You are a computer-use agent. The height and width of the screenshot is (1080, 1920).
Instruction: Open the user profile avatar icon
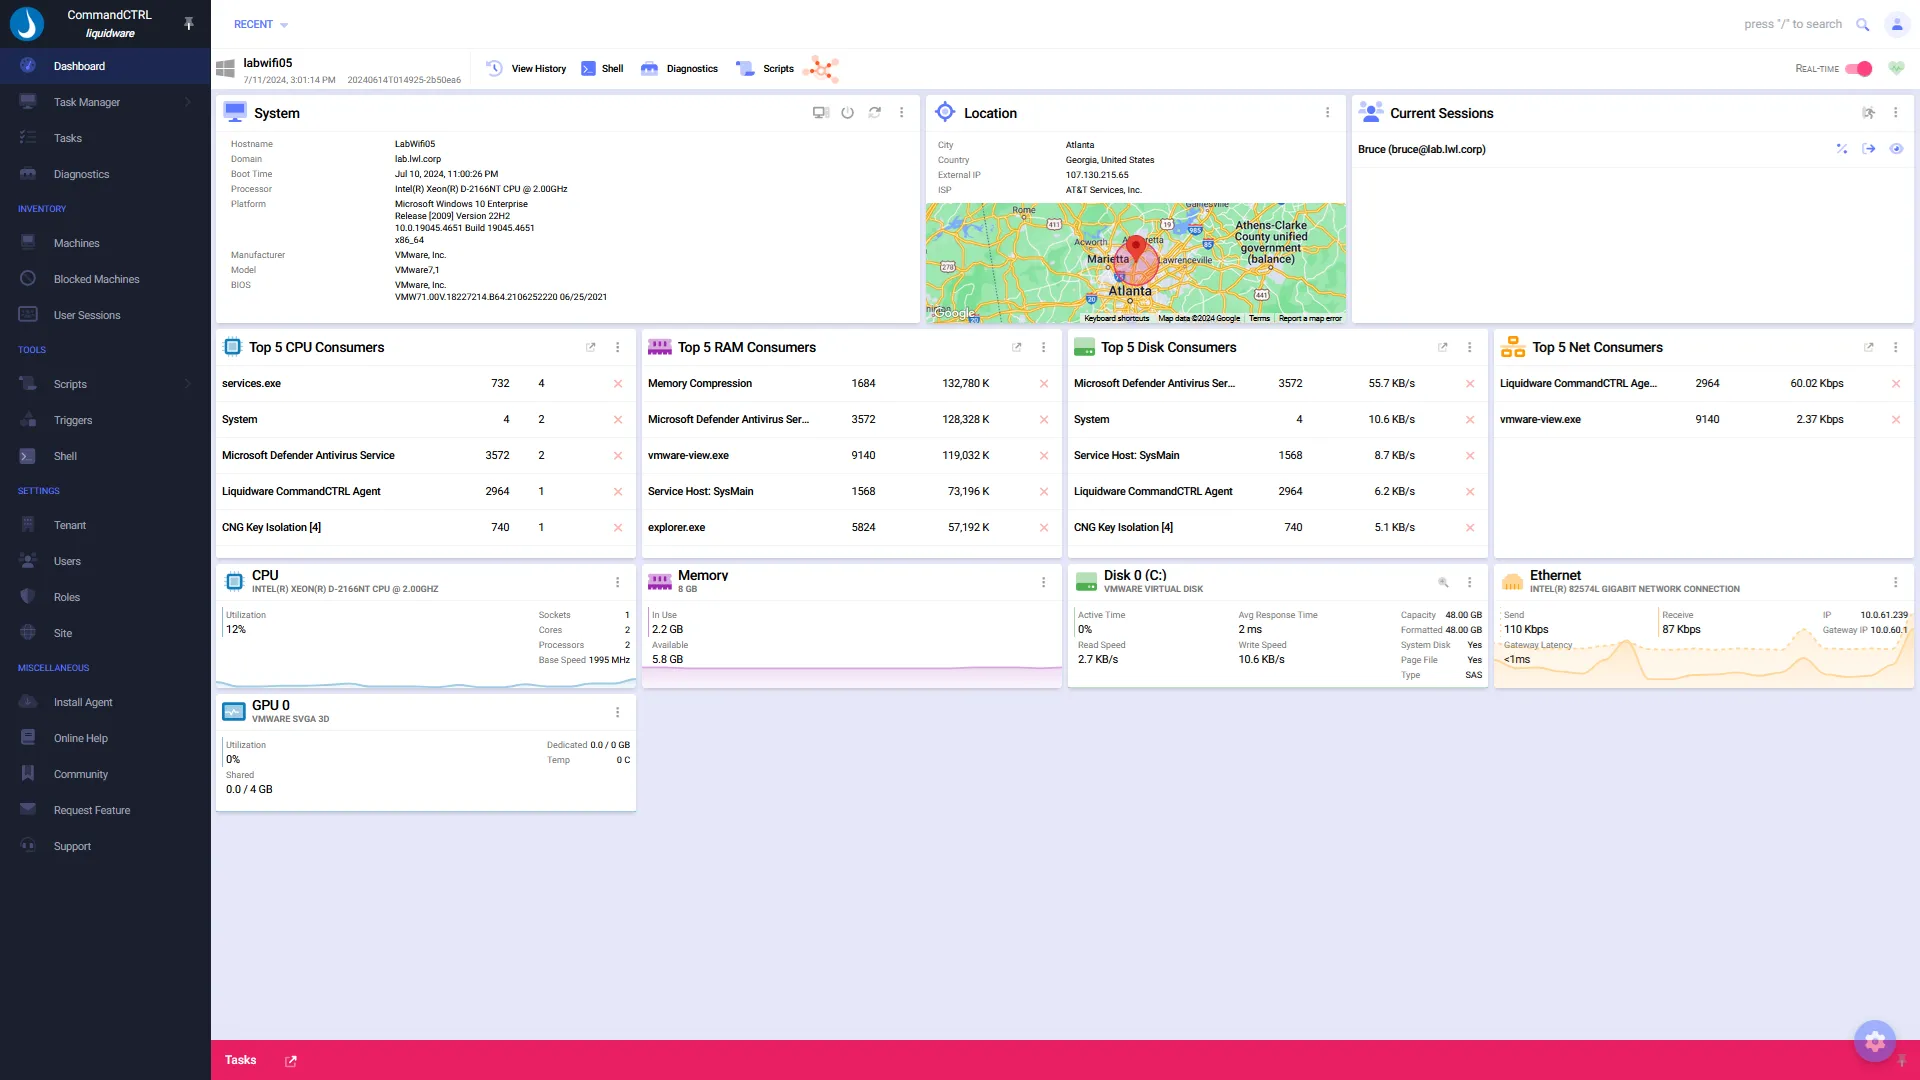coord(1896,24)
